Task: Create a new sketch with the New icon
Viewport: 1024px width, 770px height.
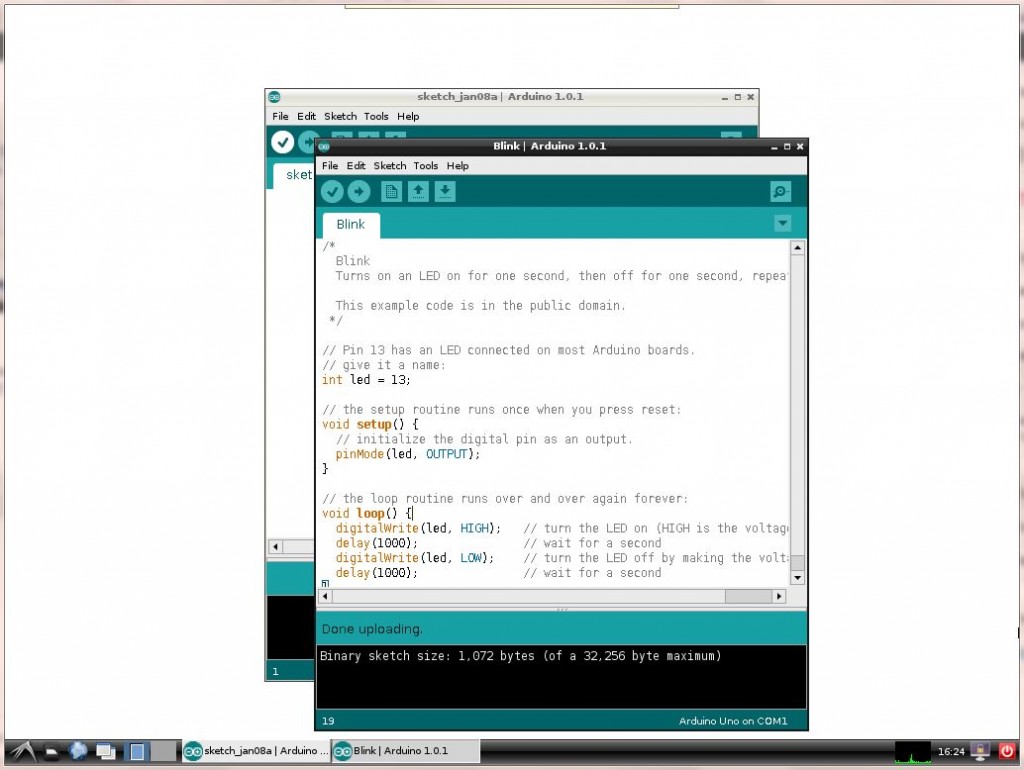Action: (391, 191)
